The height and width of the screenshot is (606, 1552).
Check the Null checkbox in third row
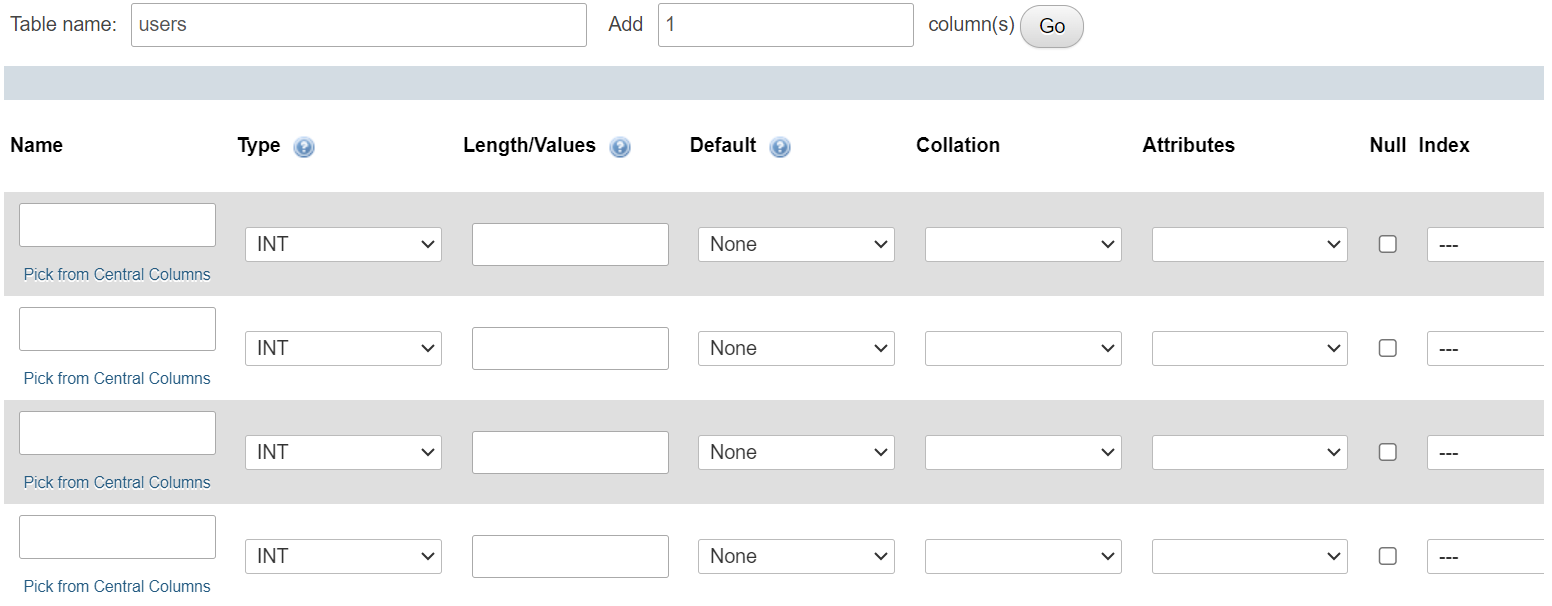[1388, 452]
